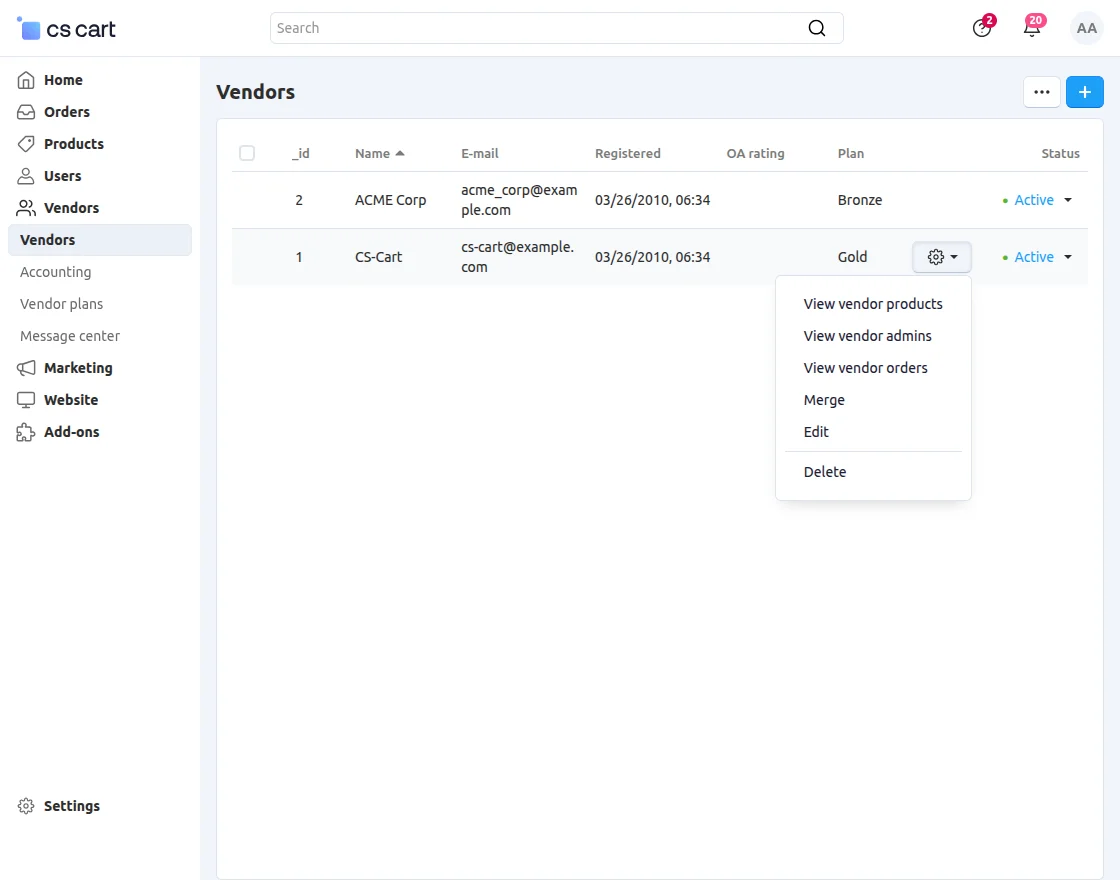Toggle the select-all vendors checkbox
1120x880 pixels.
tap(247, 153)
